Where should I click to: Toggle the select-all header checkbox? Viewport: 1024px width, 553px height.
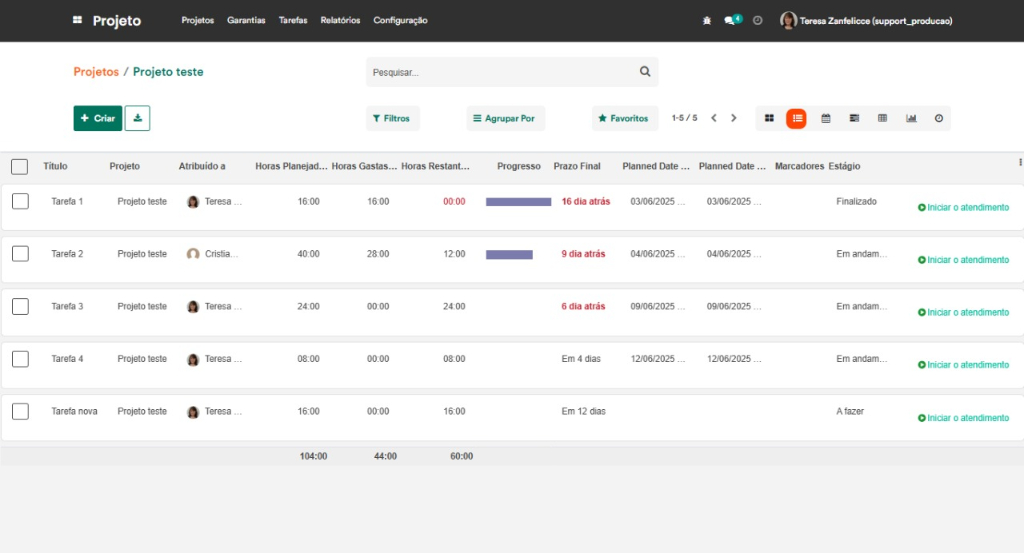[19, 166]
